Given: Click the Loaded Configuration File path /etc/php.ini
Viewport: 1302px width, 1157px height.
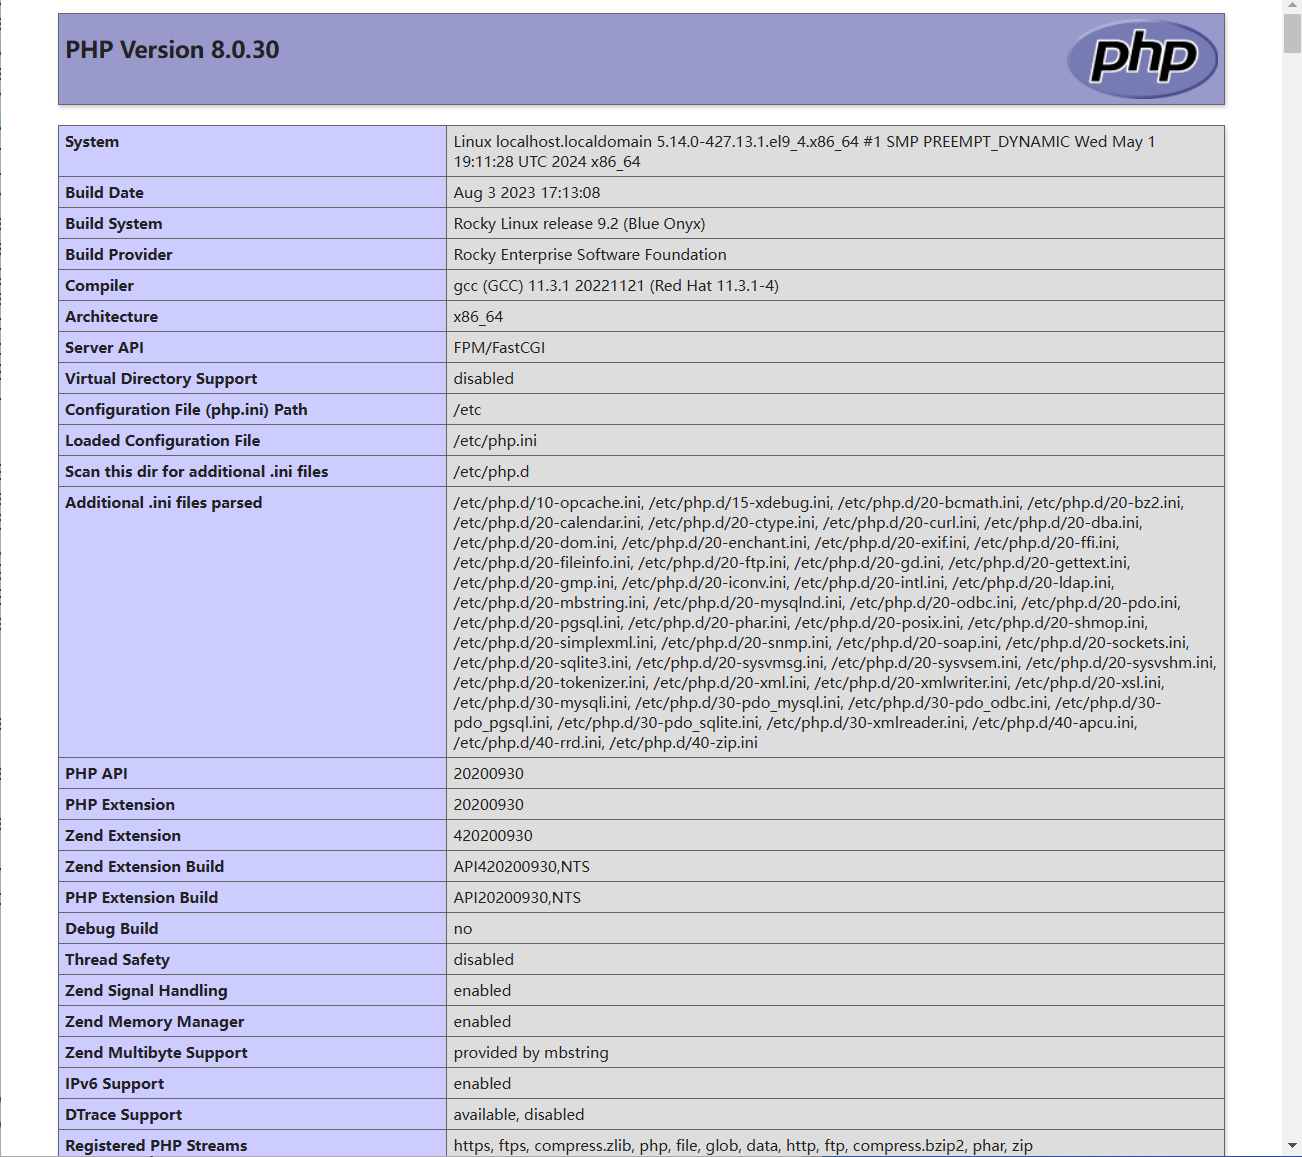Looking at the screenshot, I should pyautogui.click(x=495, y=441).
